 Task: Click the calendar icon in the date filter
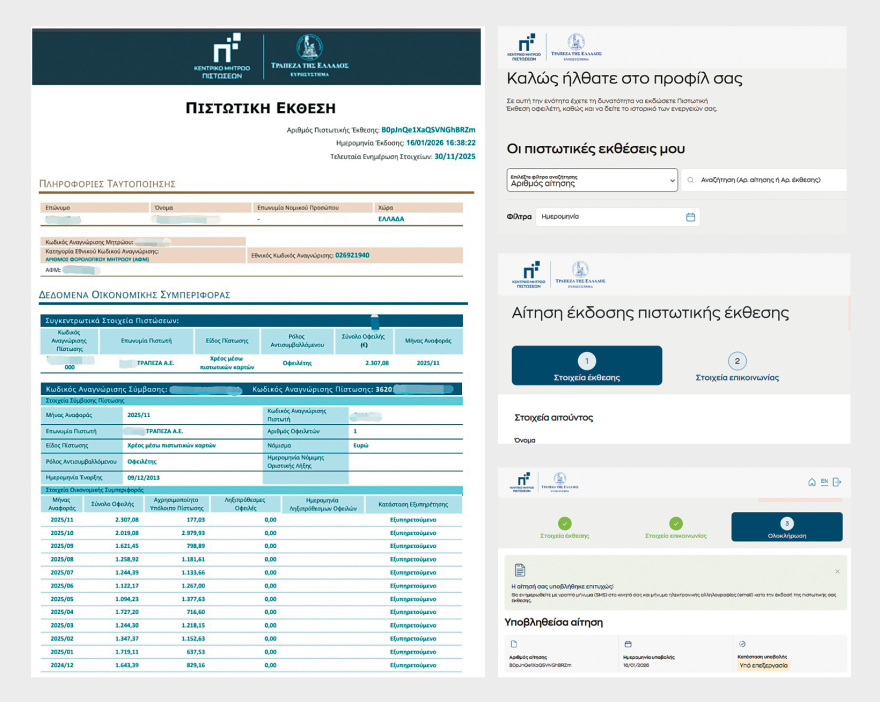click(x=690, y=216)
